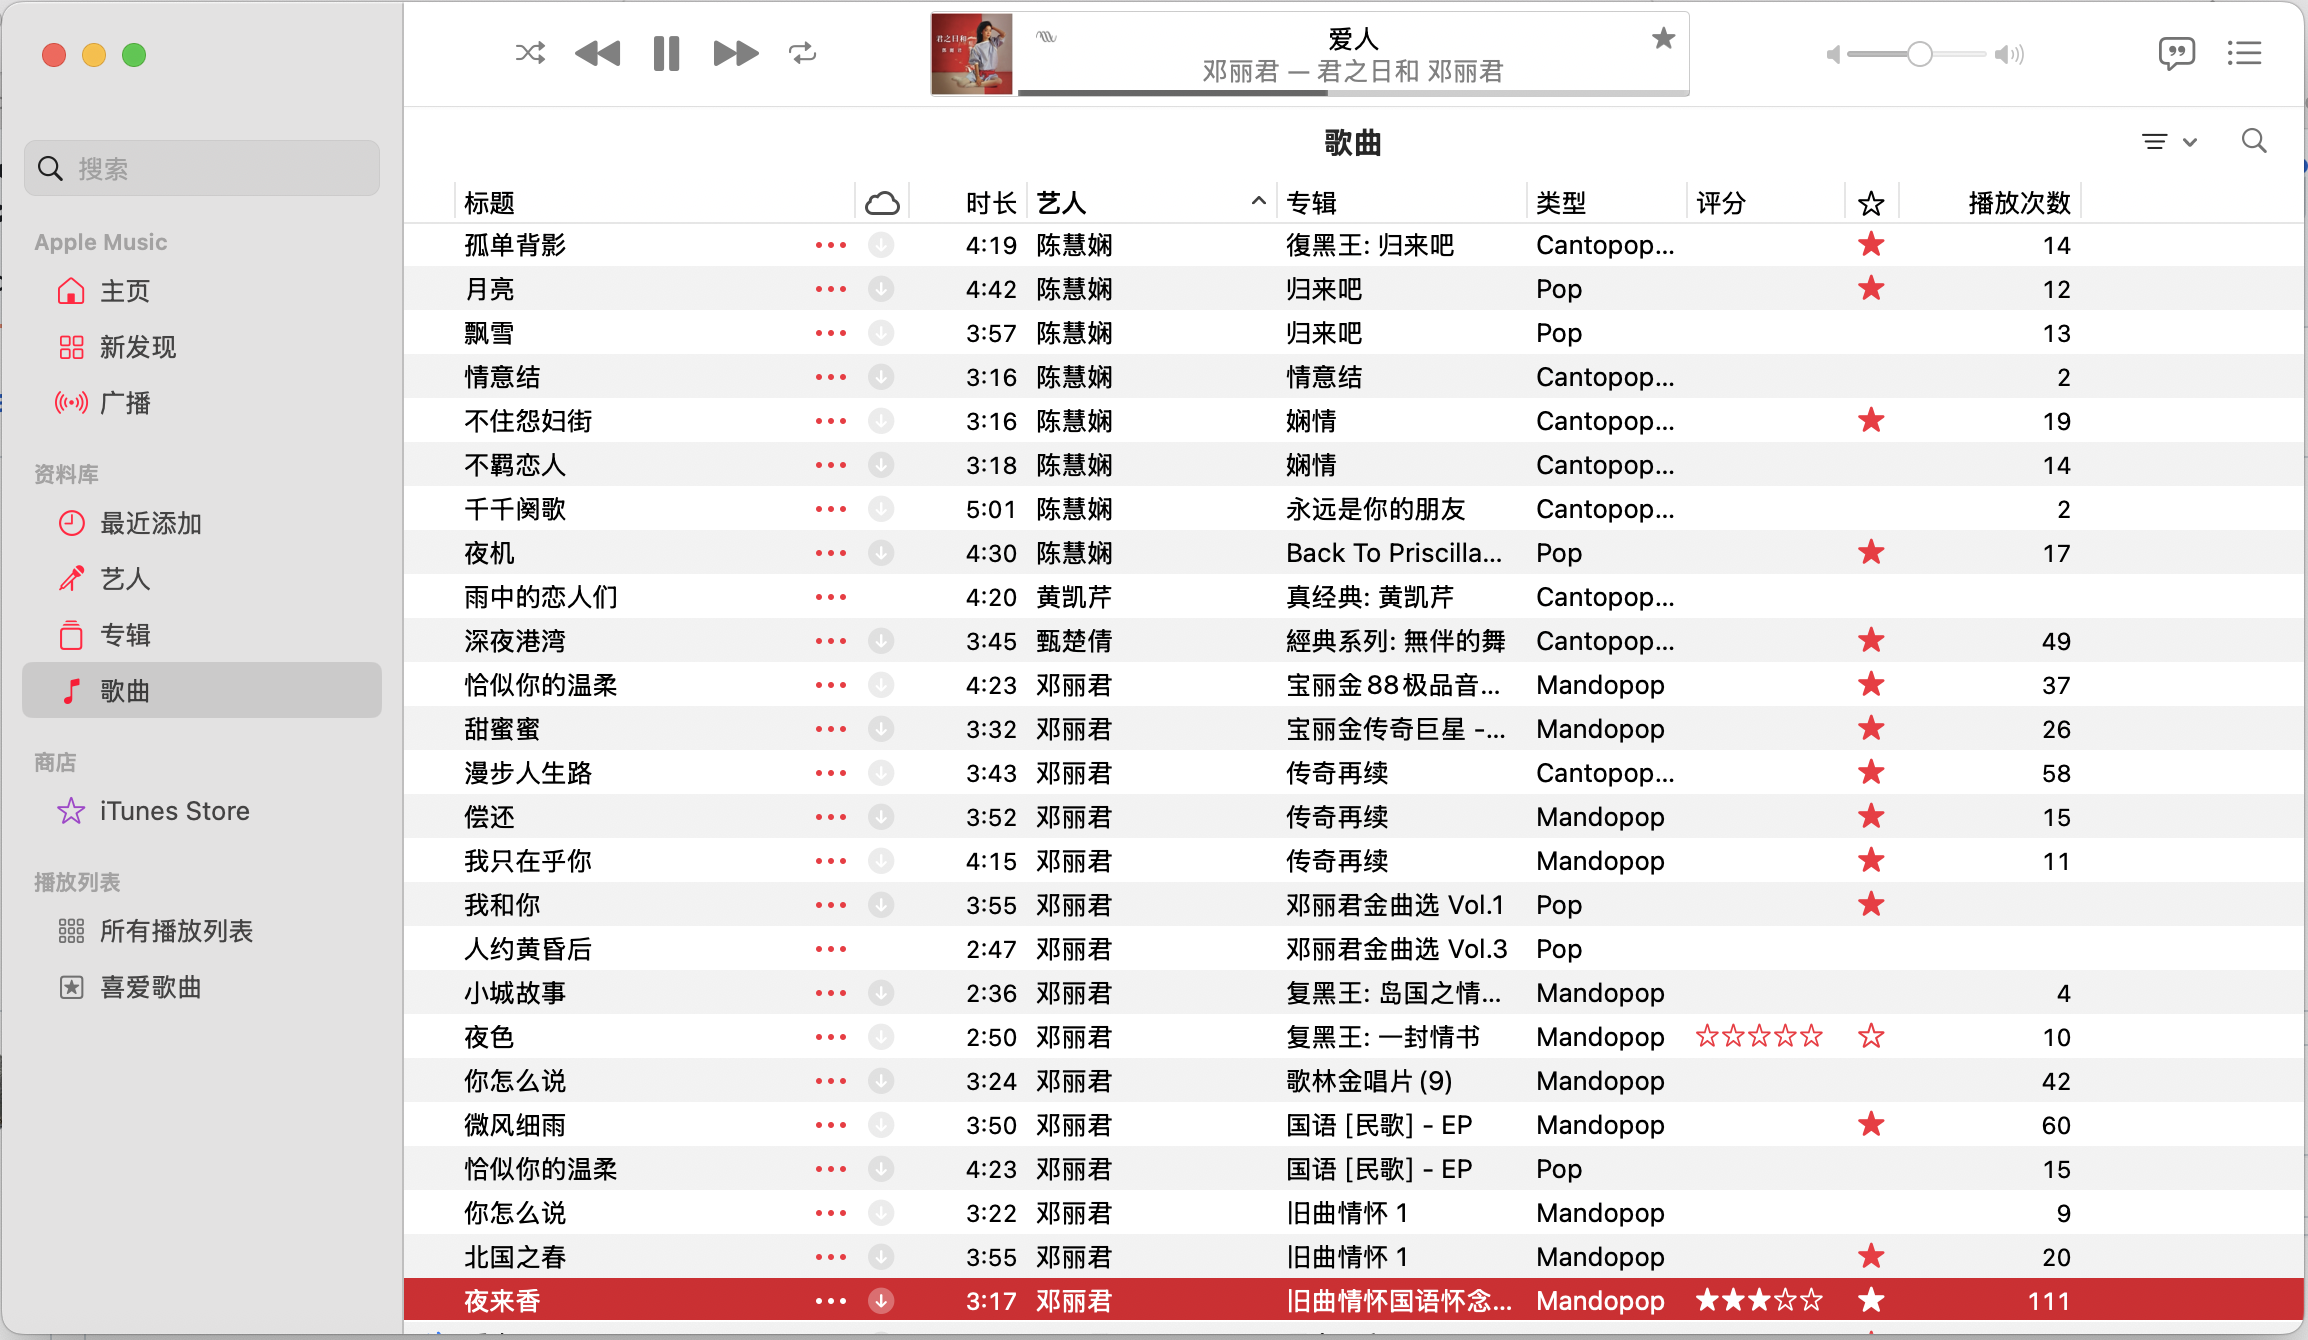
Task: Favorite the playing song 爱人
Action: point(1663,39)
